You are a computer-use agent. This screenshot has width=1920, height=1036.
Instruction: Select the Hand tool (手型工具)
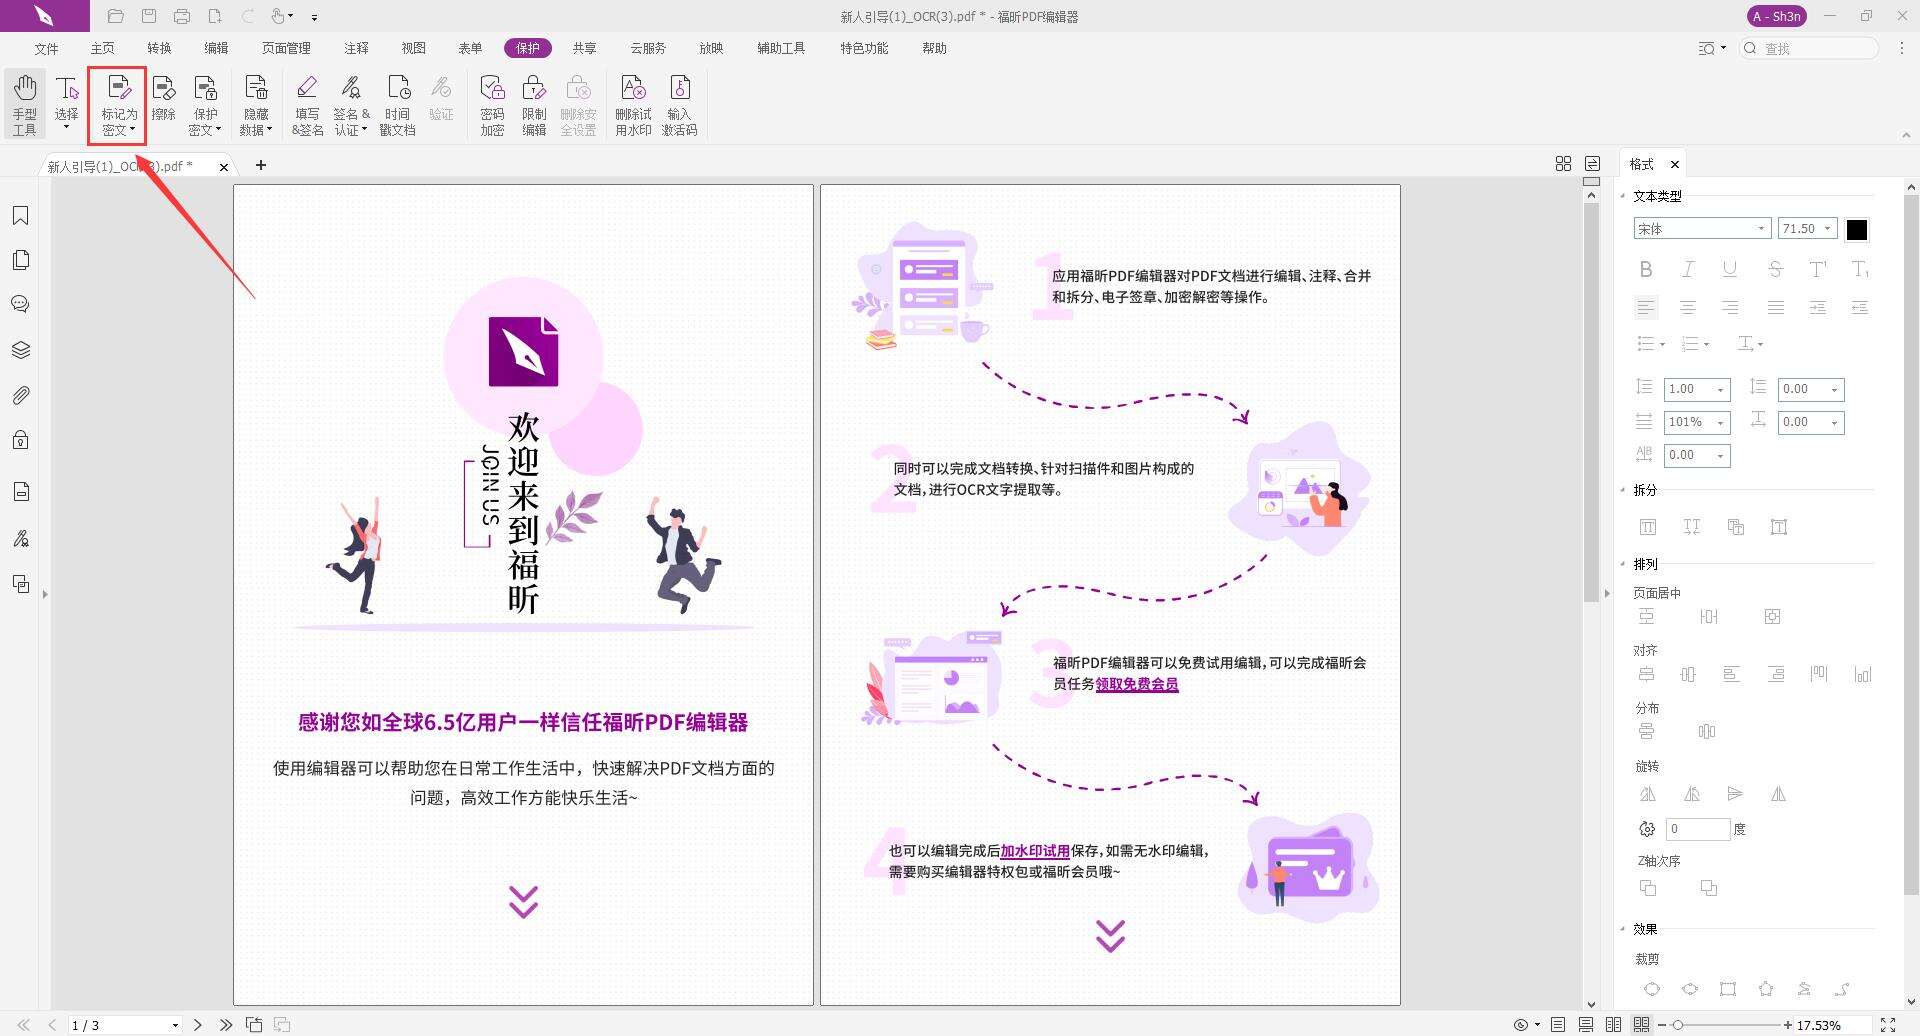pos(25,104)
